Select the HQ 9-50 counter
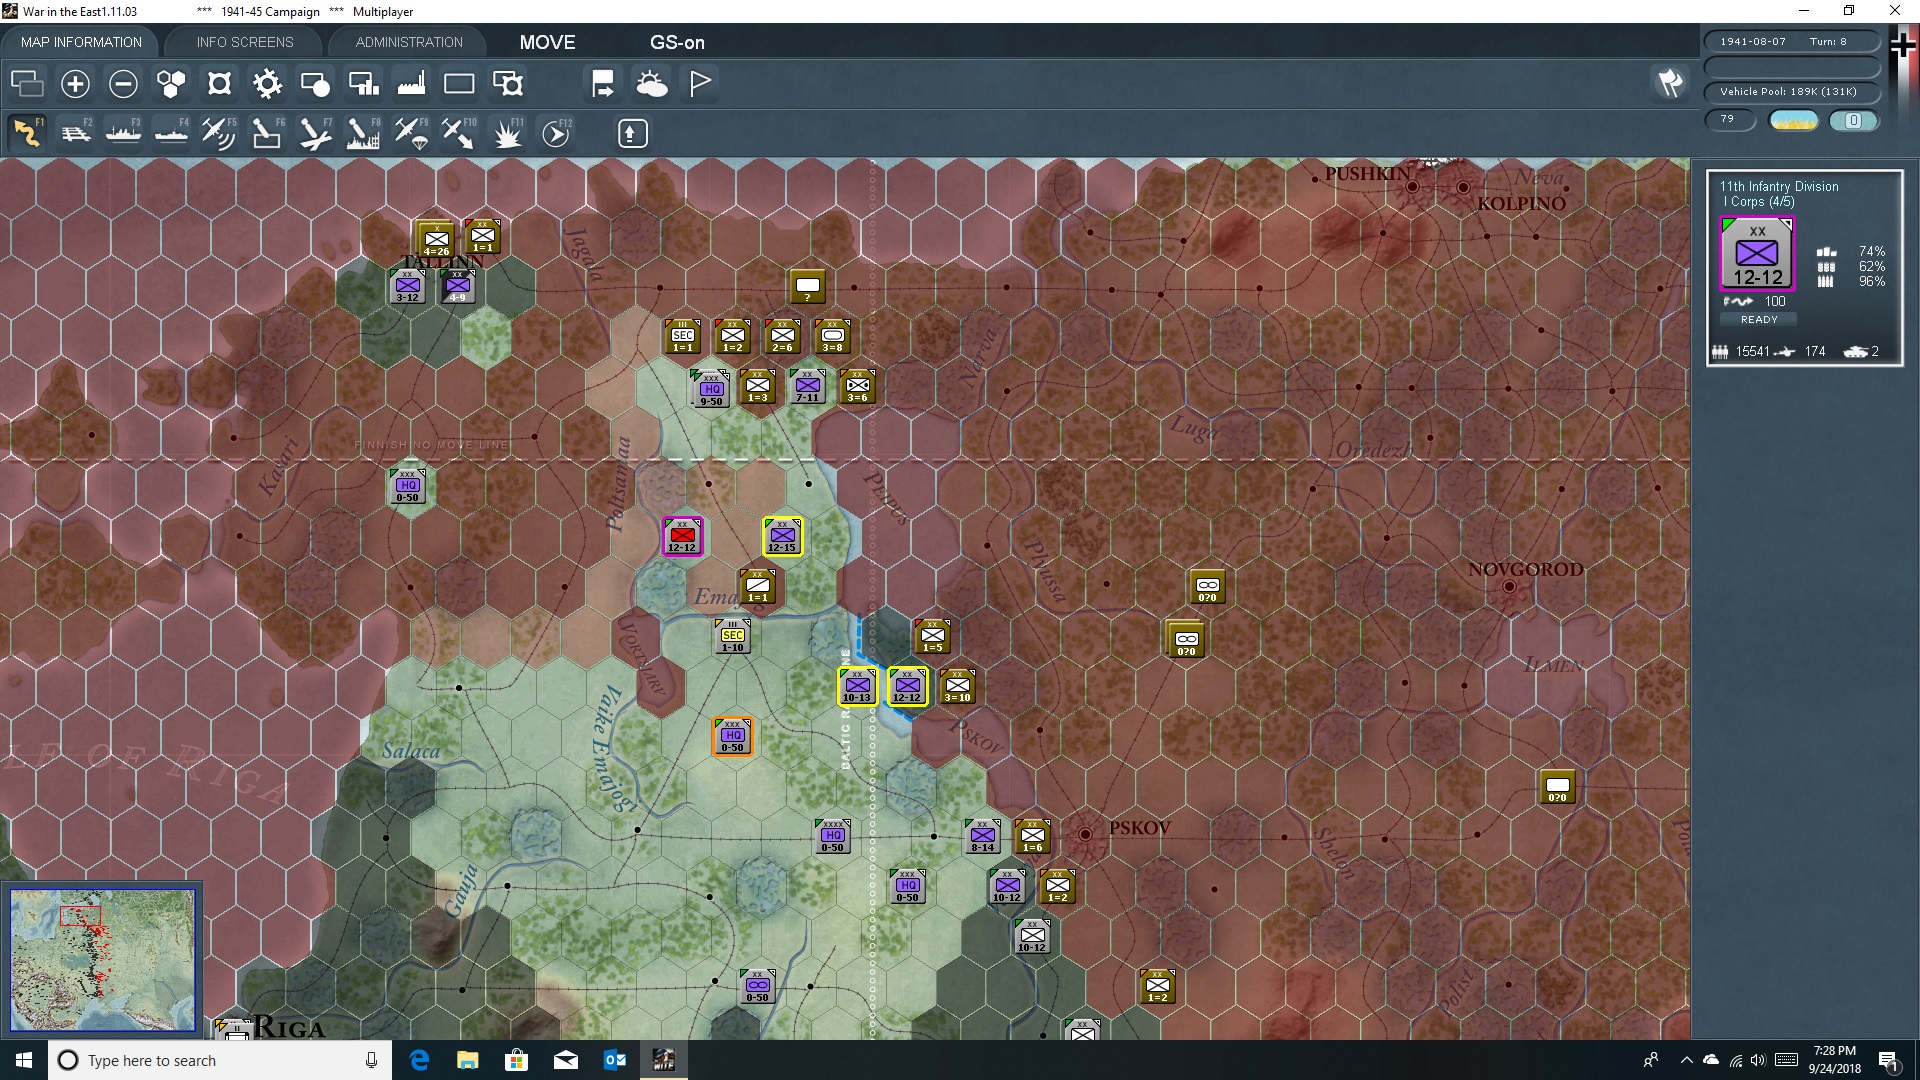This screenshot has height=1080, width=1920. (x=712, y=388)
